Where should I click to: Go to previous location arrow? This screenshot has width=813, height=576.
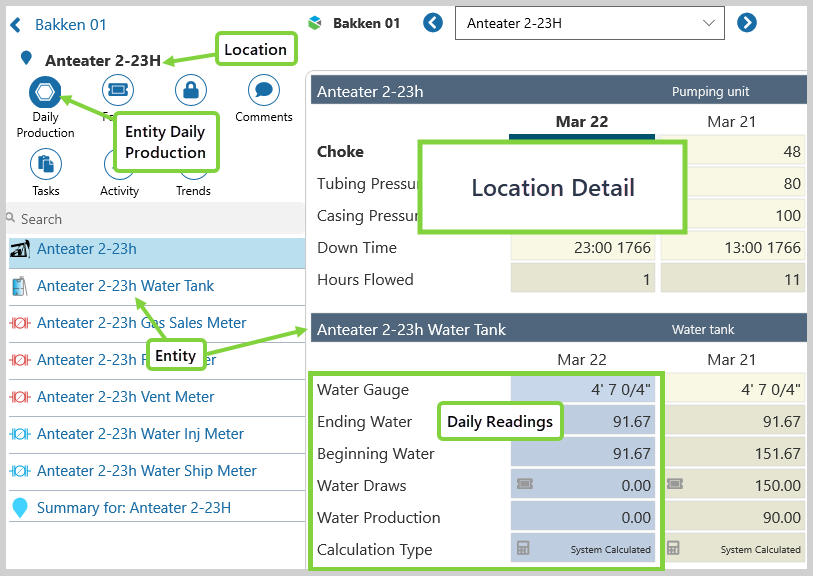[x=433, y=22]
